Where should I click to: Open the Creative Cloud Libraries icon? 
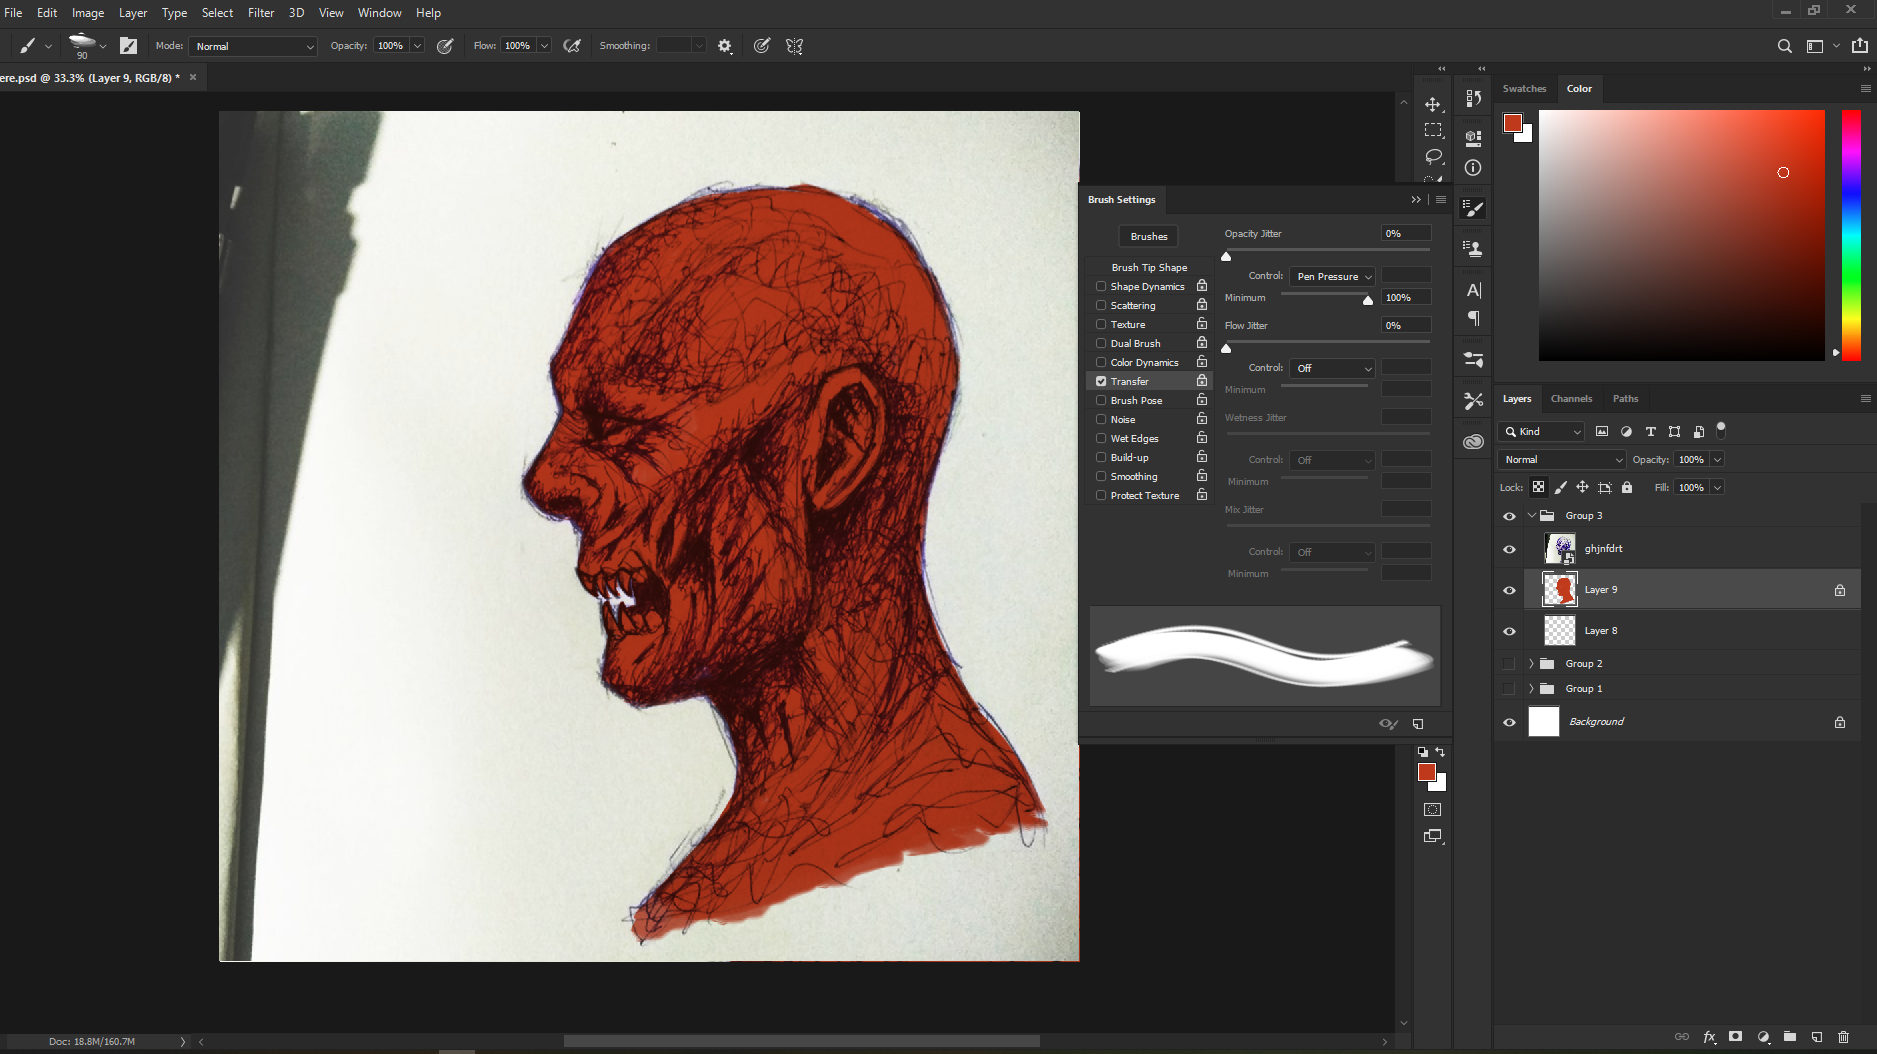[1473, 442]
